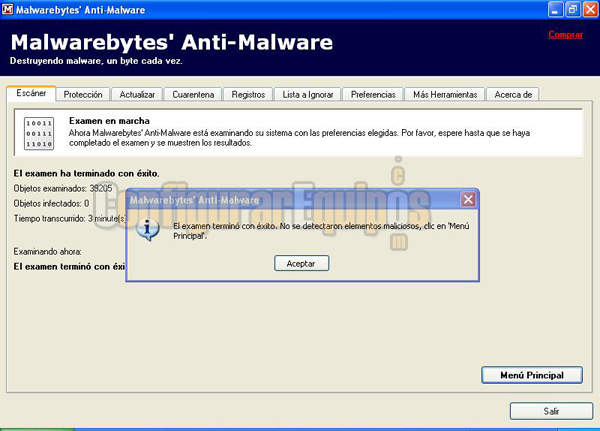This screenshot has width=600, height=431.
Task: Minimize the Malwarebytes window
Action: coord(556,10)
